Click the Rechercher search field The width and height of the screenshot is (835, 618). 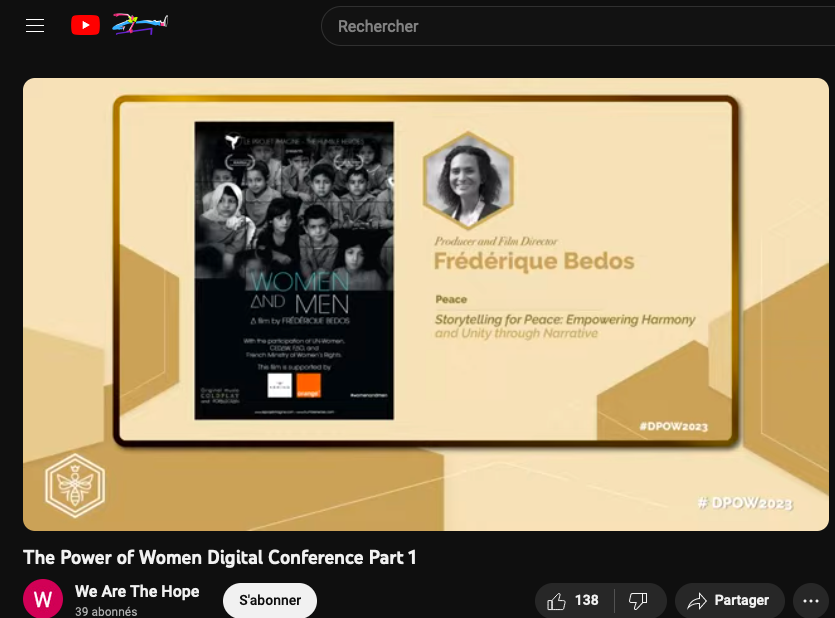click(578, 26)
